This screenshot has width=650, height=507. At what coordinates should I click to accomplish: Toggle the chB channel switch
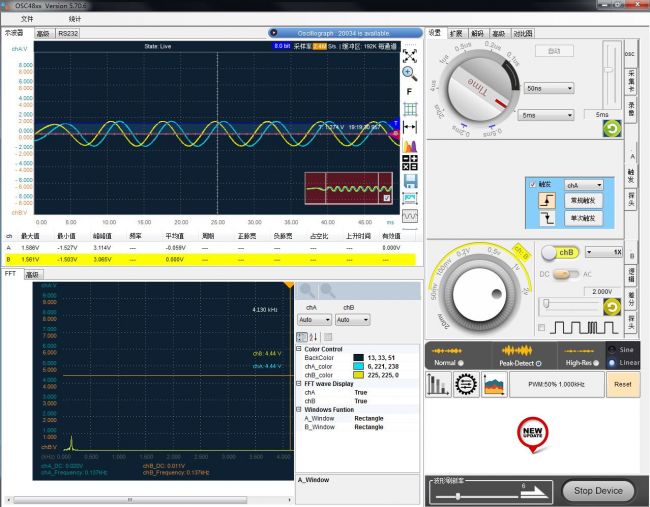point(560,252)
